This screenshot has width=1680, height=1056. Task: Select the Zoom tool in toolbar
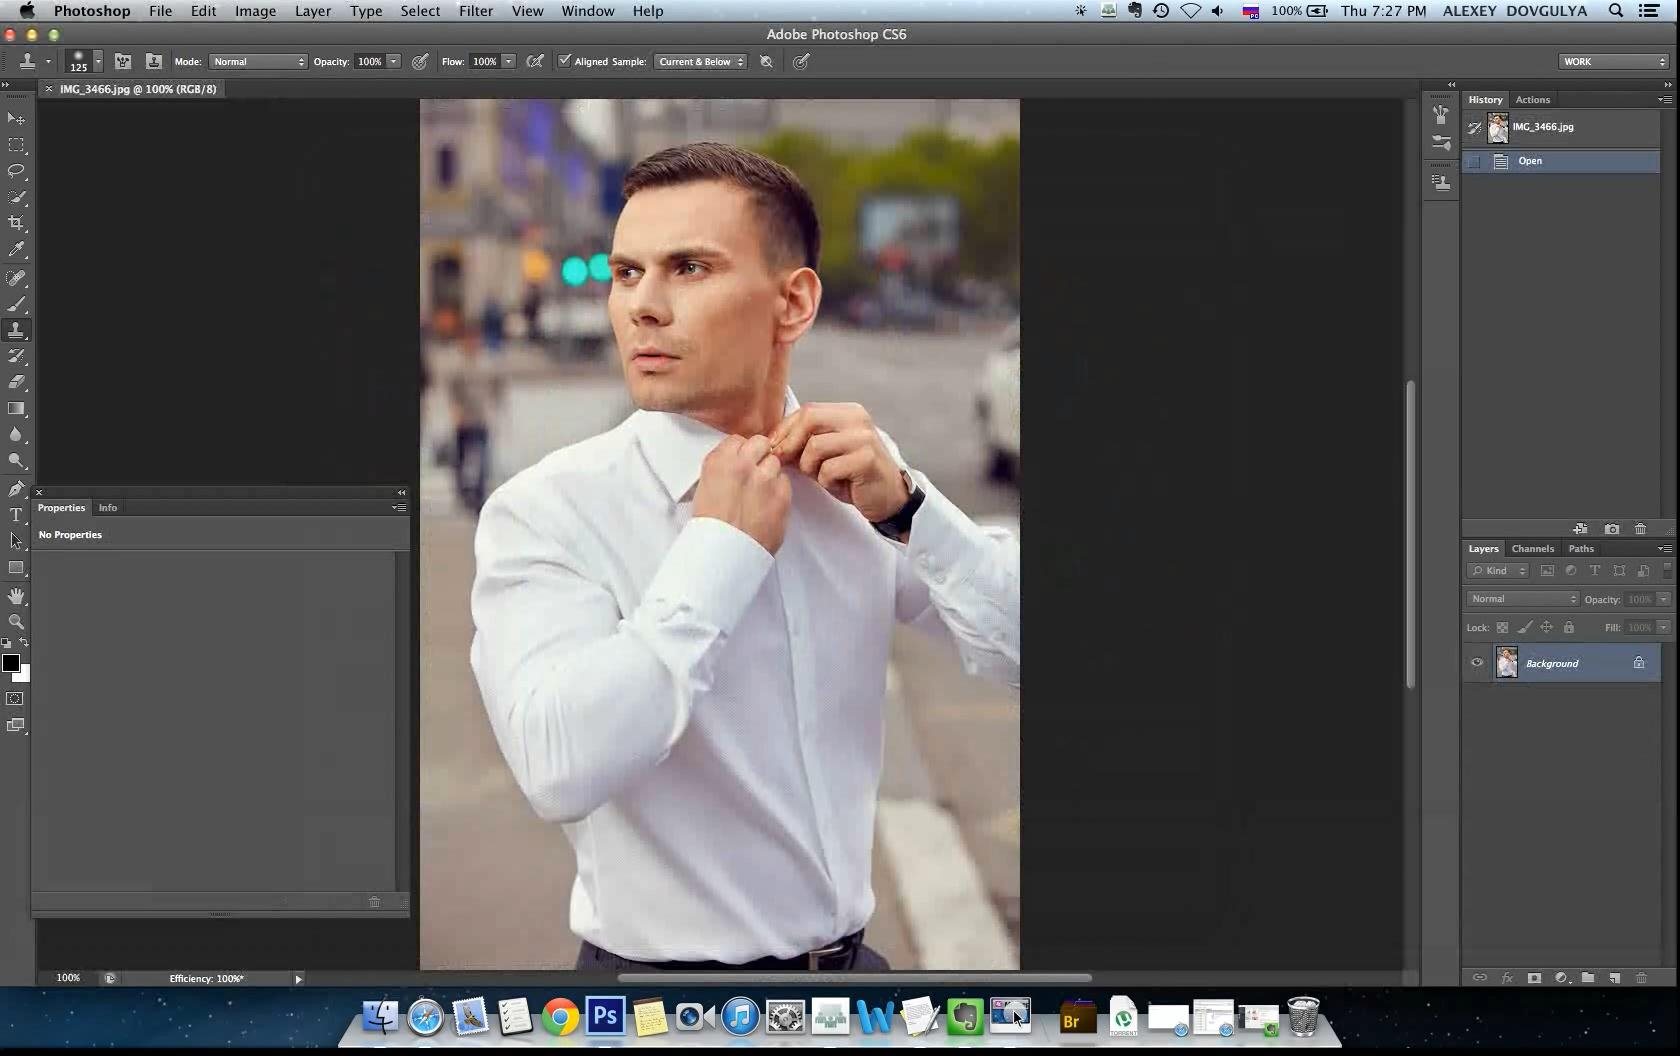pyautogui.click(x=16, y=622)
